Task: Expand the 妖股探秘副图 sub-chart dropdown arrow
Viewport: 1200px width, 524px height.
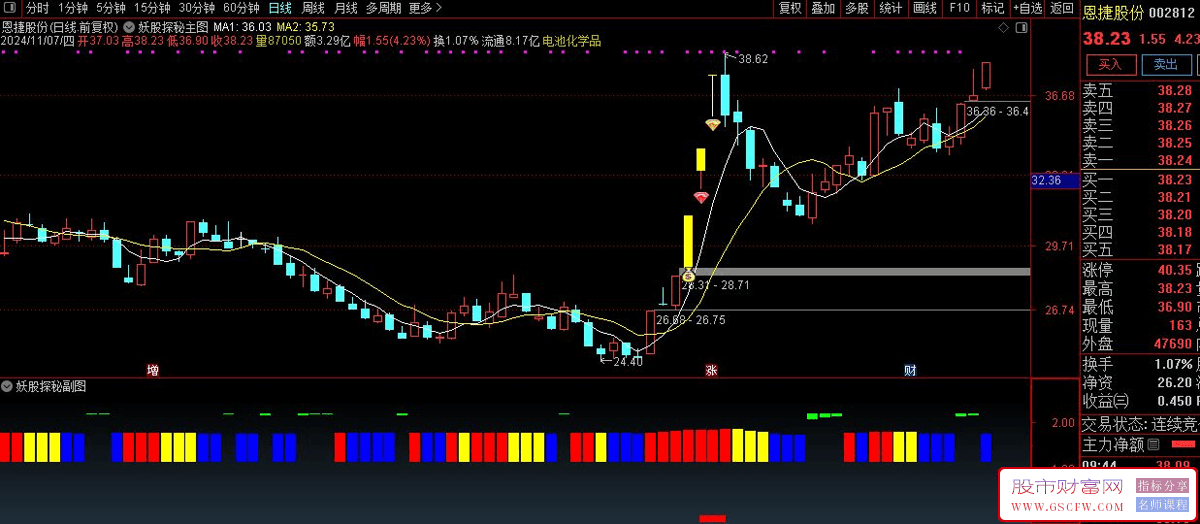Action: pos(7,385)
